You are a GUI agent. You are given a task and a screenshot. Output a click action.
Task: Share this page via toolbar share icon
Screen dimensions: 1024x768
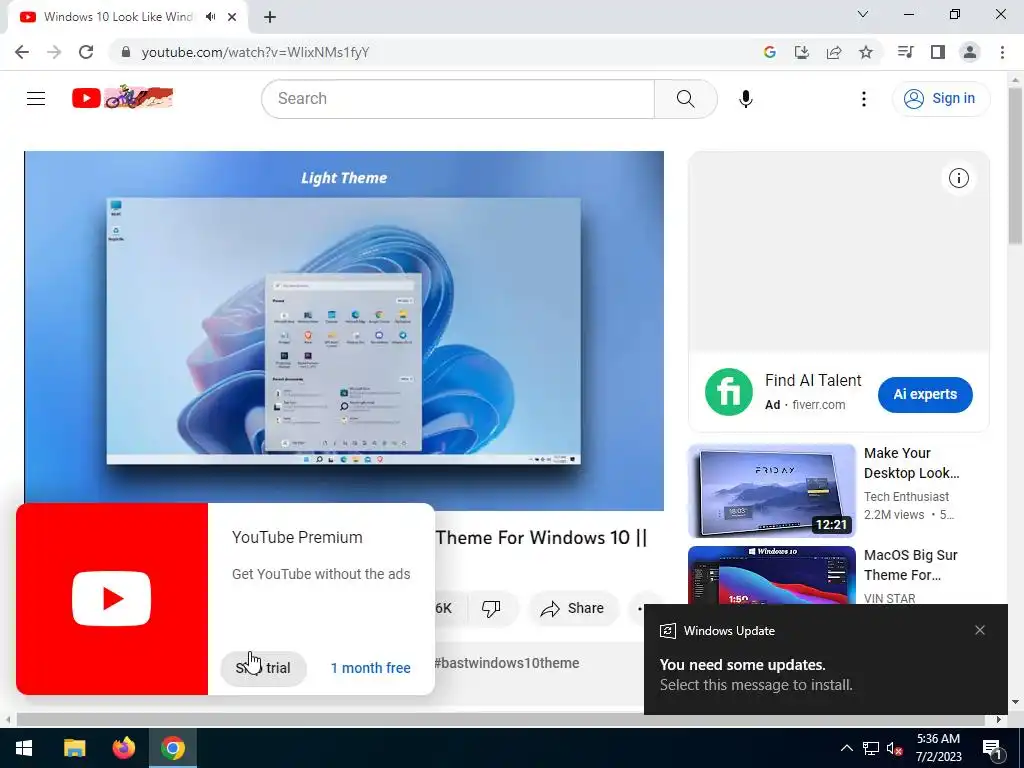[x=833, y=52]
